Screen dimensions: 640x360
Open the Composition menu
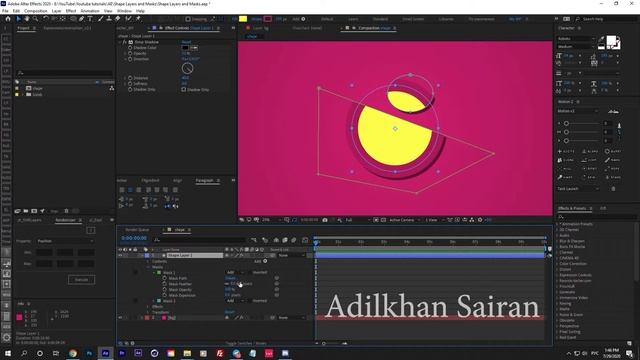36,11
